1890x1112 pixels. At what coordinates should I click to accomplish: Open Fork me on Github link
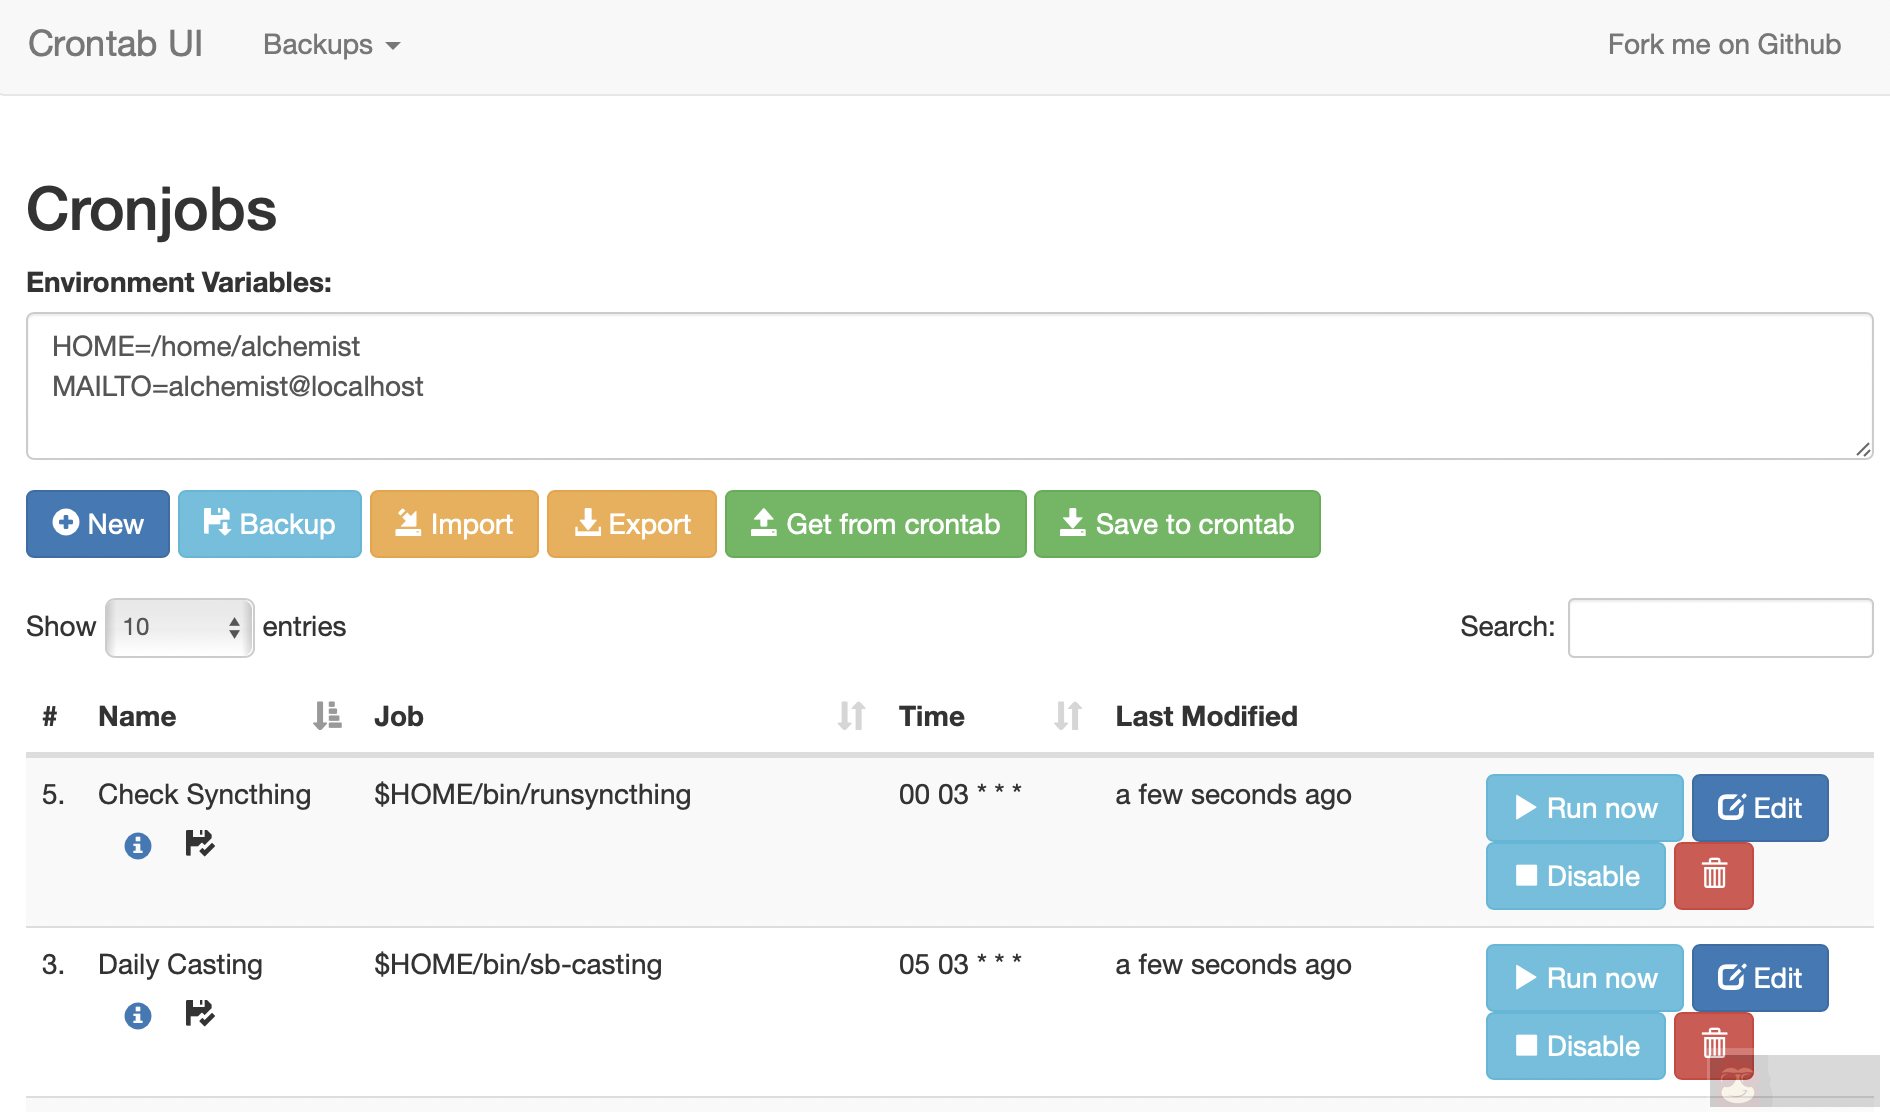(1723, 45)
